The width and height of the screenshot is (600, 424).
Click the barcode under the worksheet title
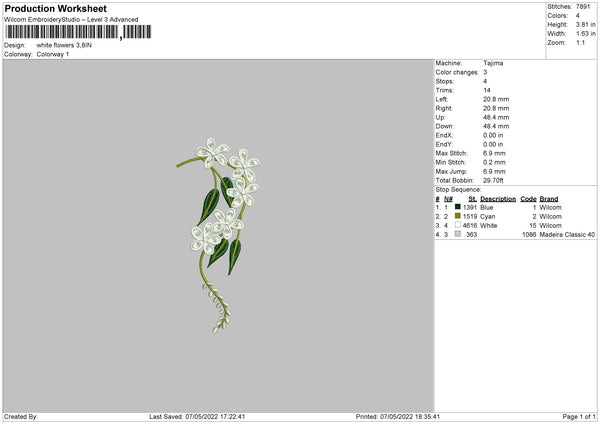(x=78, y=32)
